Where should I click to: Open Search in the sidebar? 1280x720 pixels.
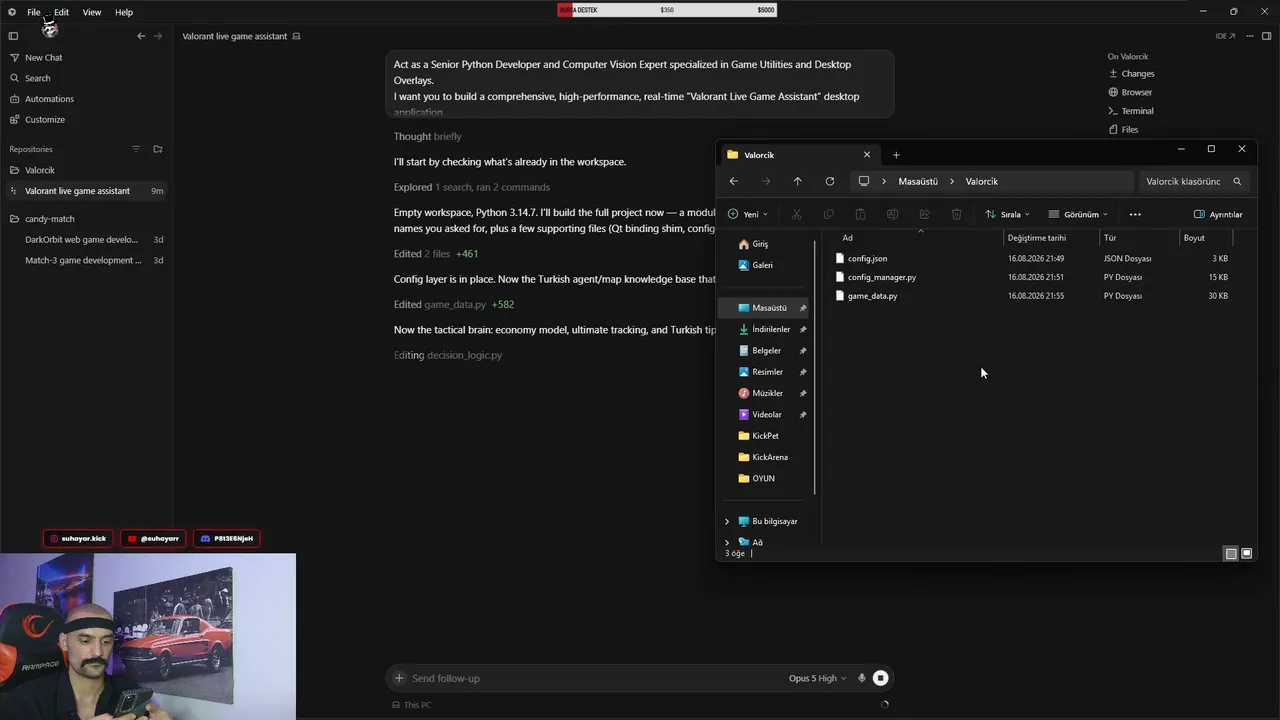pos(37,78)
